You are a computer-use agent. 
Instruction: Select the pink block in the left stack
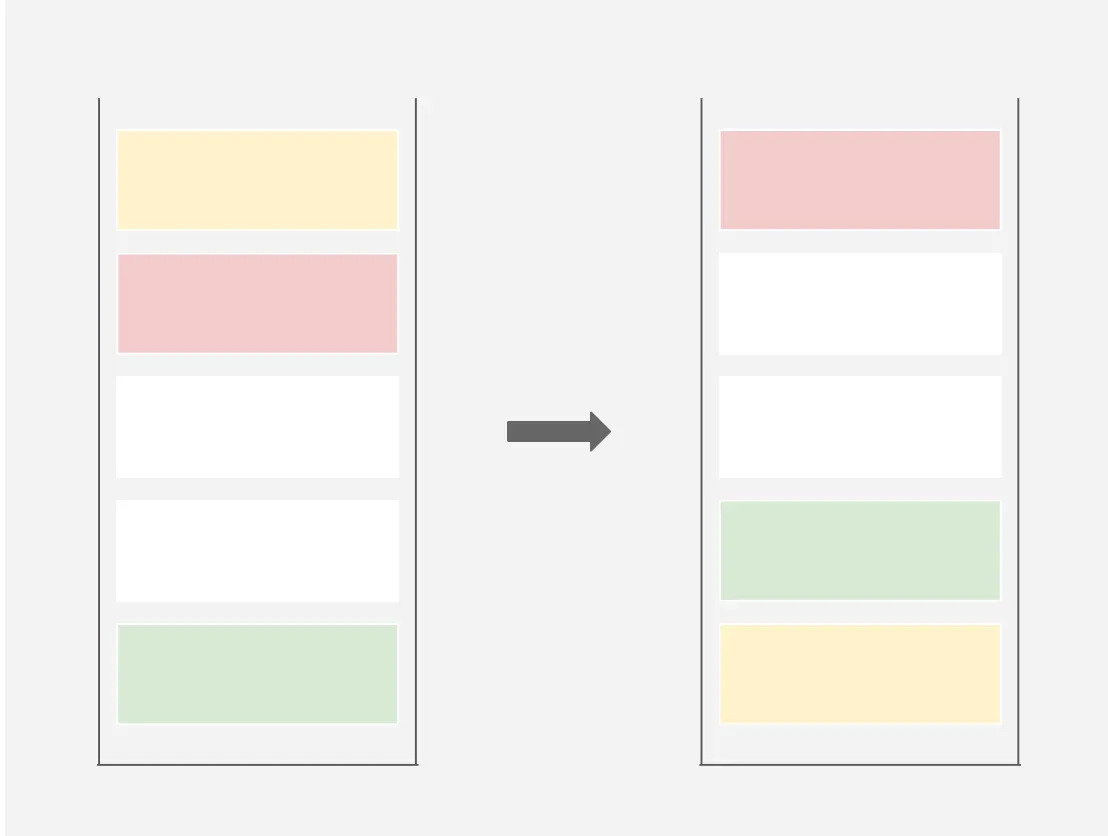pos(257,303)
